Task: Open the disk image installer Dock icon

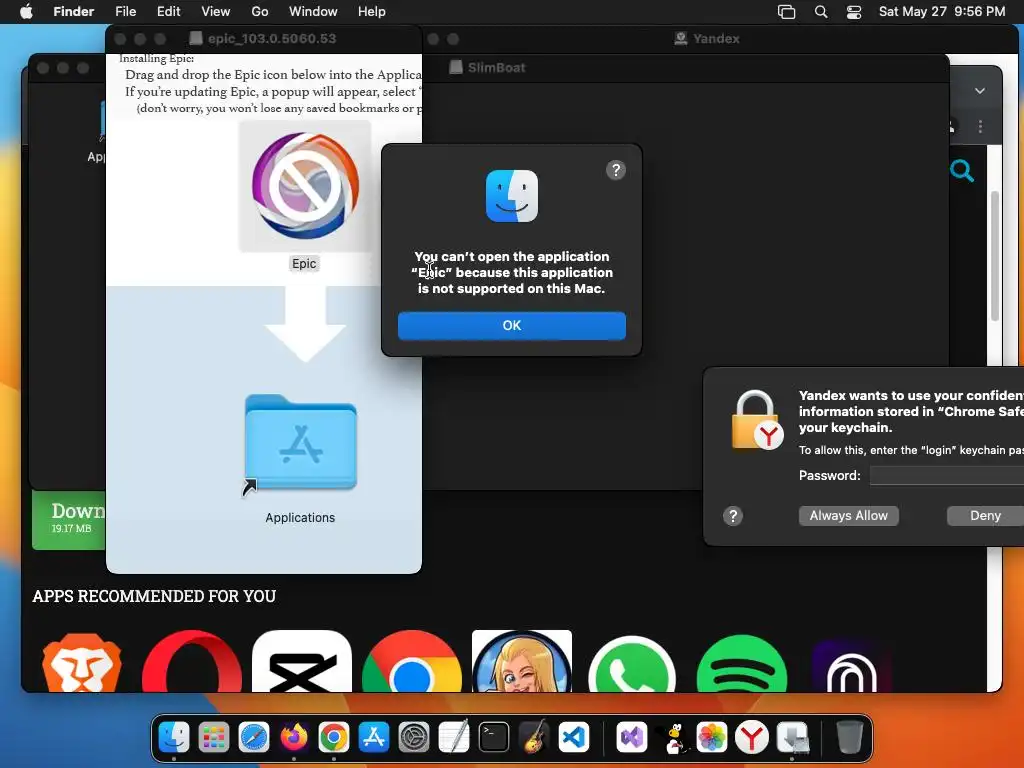Action: (x=792, y=737)
